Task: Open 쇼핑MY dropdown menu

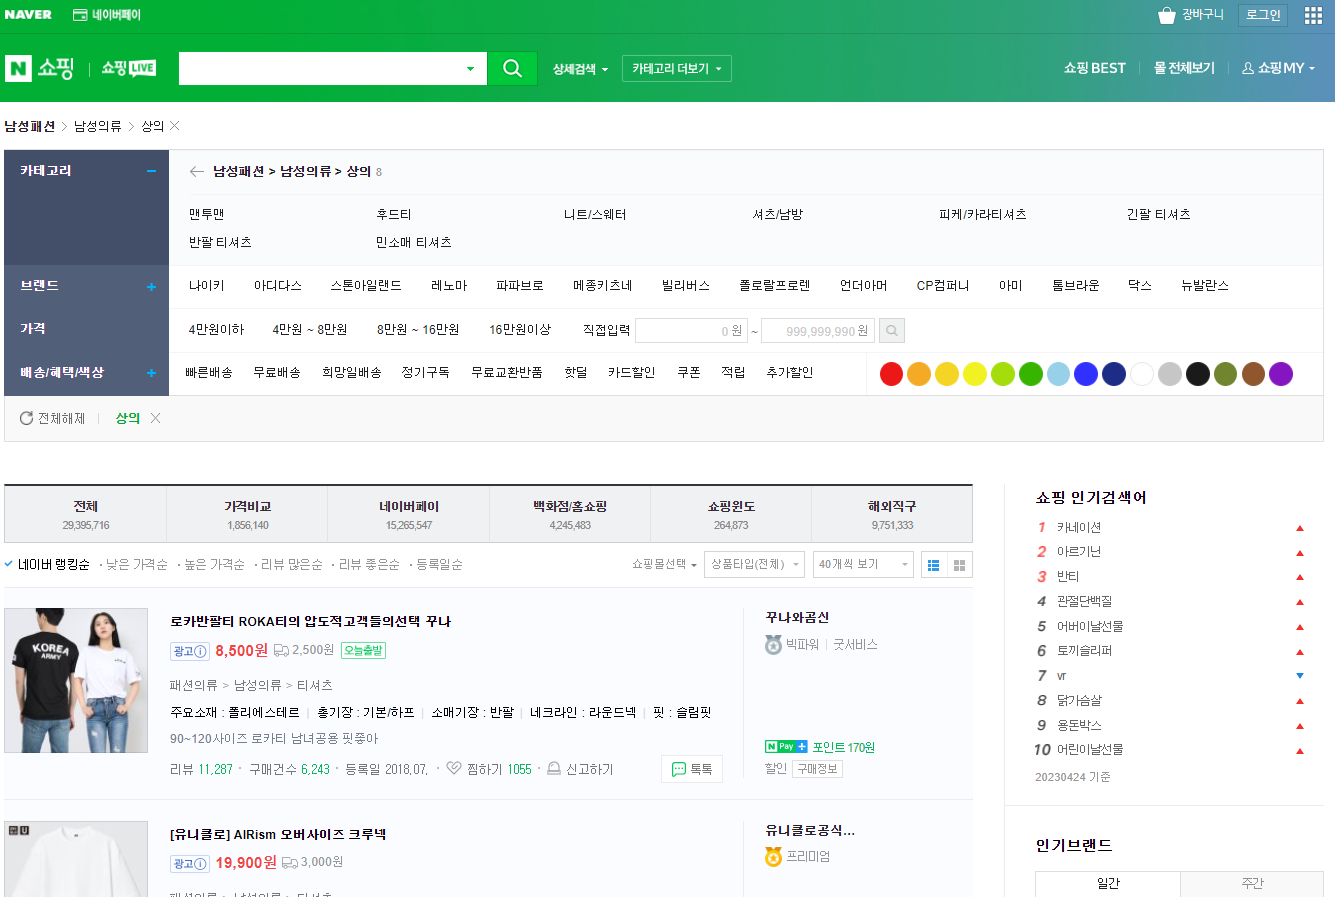Action: pyautogui.click(x=1278, y=68)
